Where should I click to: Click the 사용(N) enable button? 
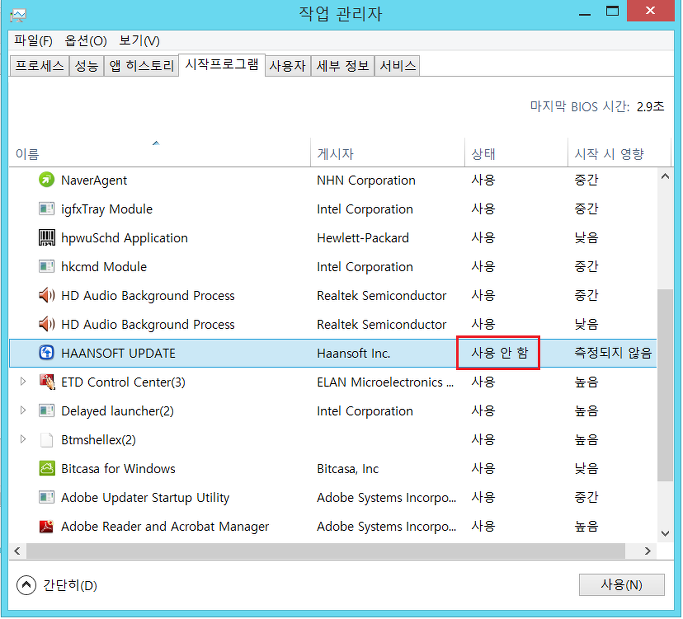tap(622, 585)
